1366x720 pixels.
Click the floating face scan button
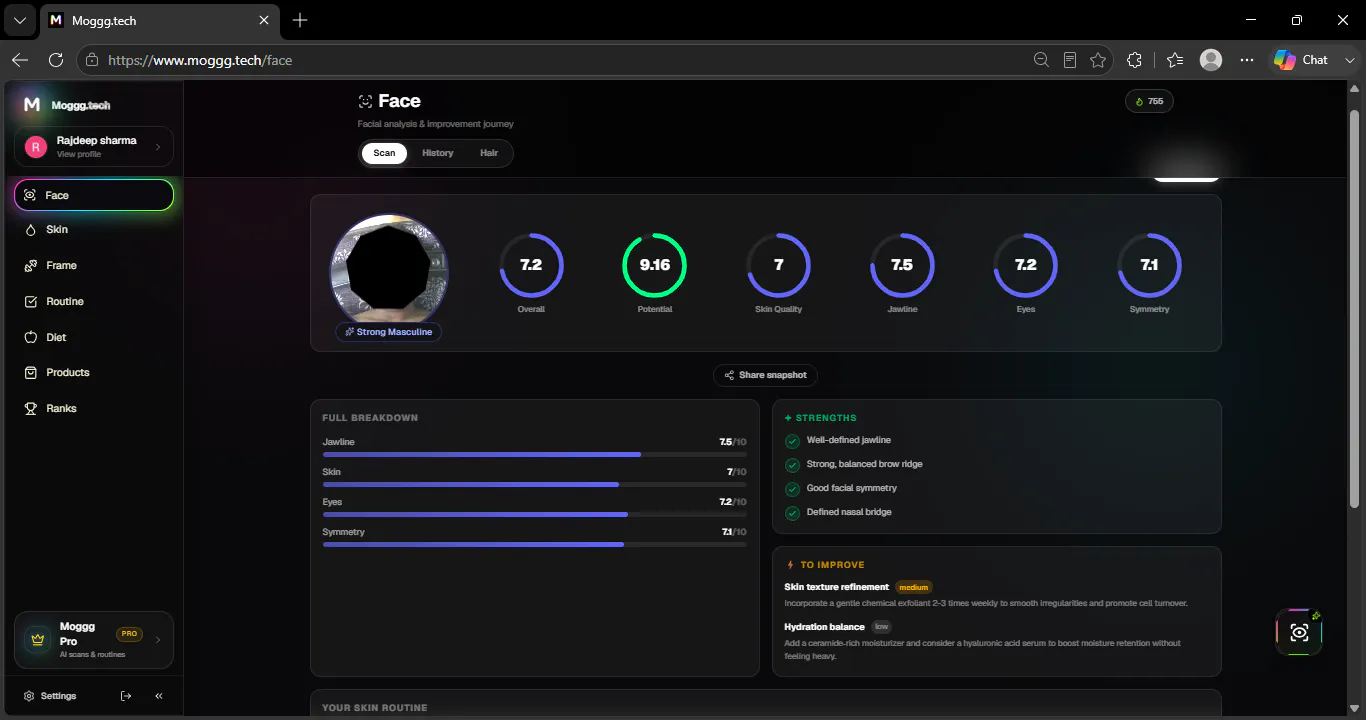1299,632
